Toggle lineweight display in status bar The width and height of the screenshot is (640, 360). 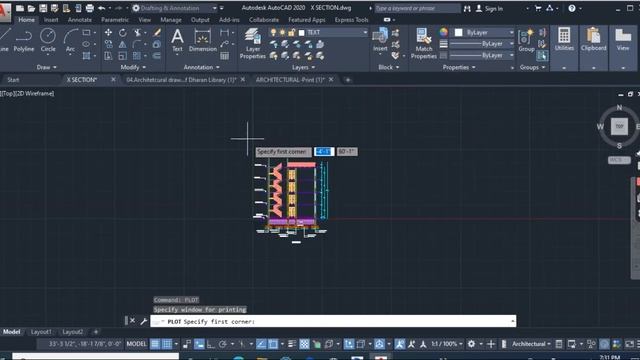(x=292, y=344)
